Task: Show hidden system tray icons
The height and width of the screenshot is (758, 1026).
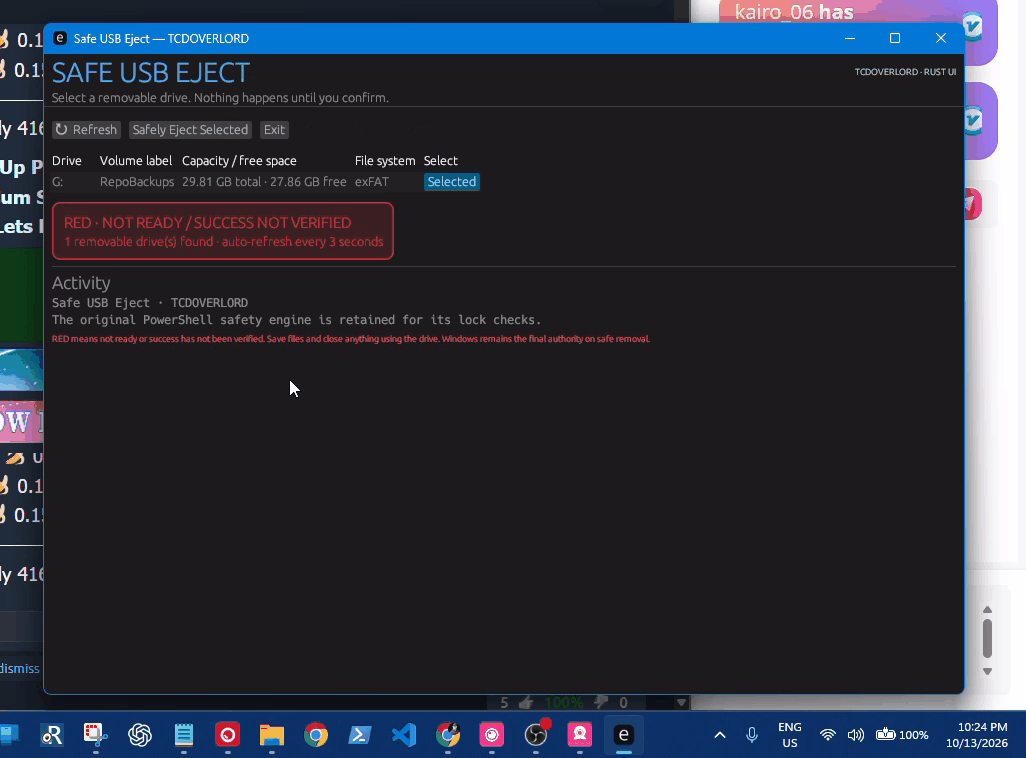Action: 720,735
